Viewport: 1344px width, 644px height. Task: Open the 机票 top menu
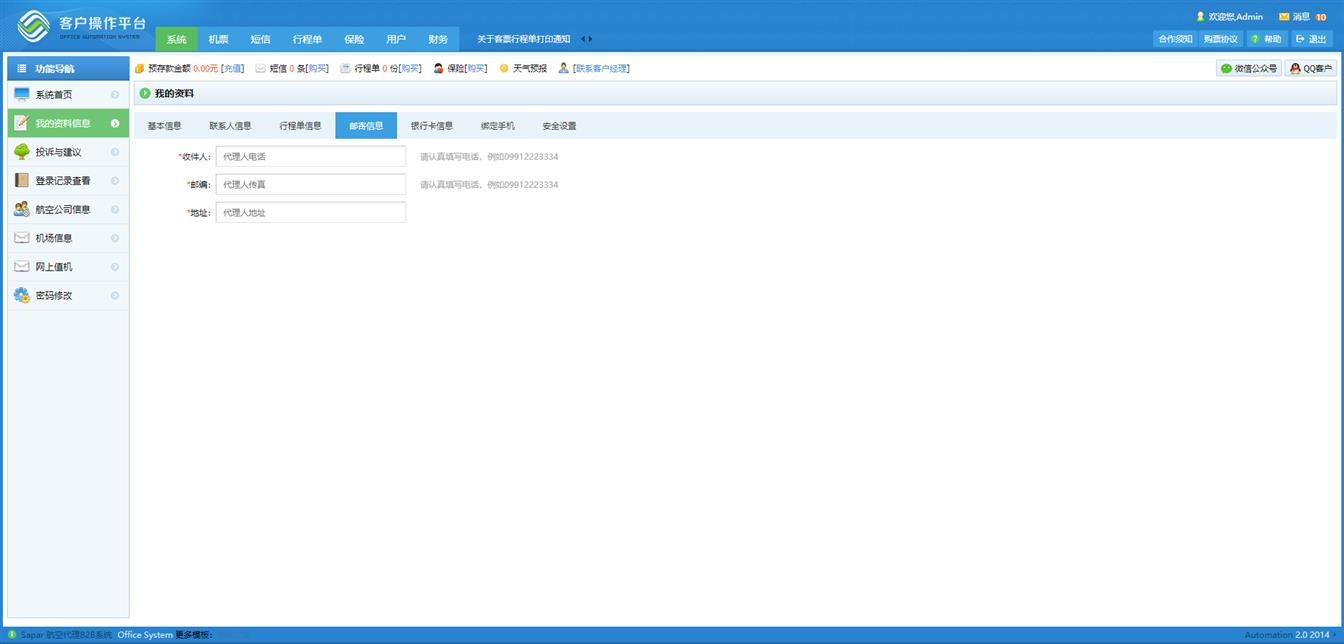coord(218,39)
